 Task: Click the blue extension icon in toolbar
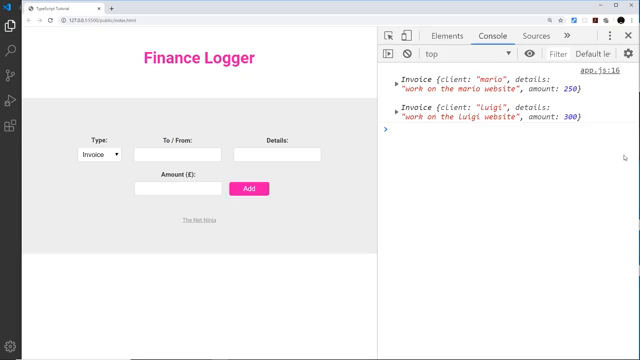tap(574, 20)
